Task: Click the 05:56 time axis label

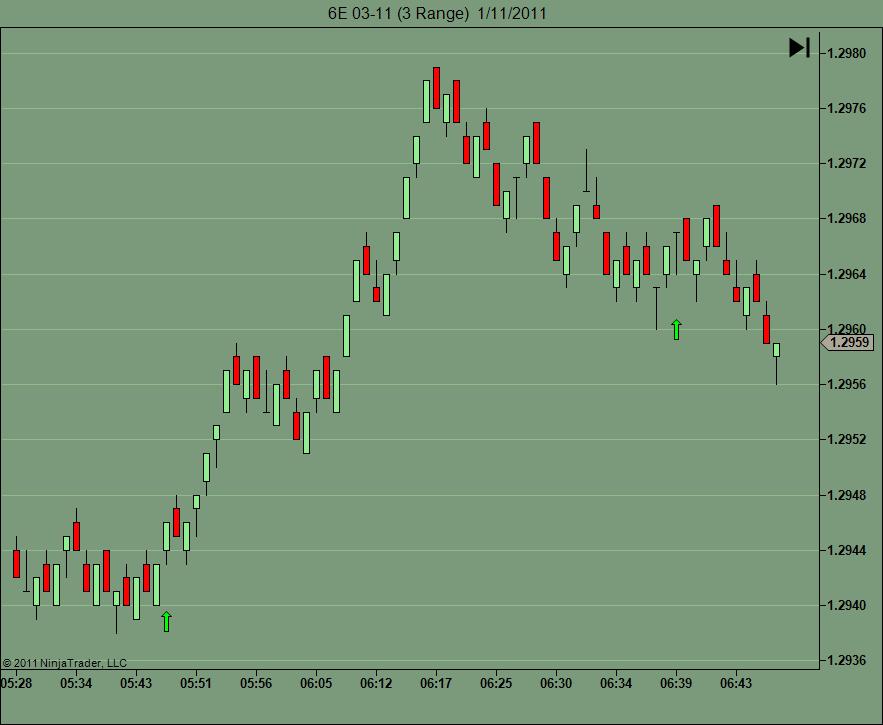Action: [256, 683]
